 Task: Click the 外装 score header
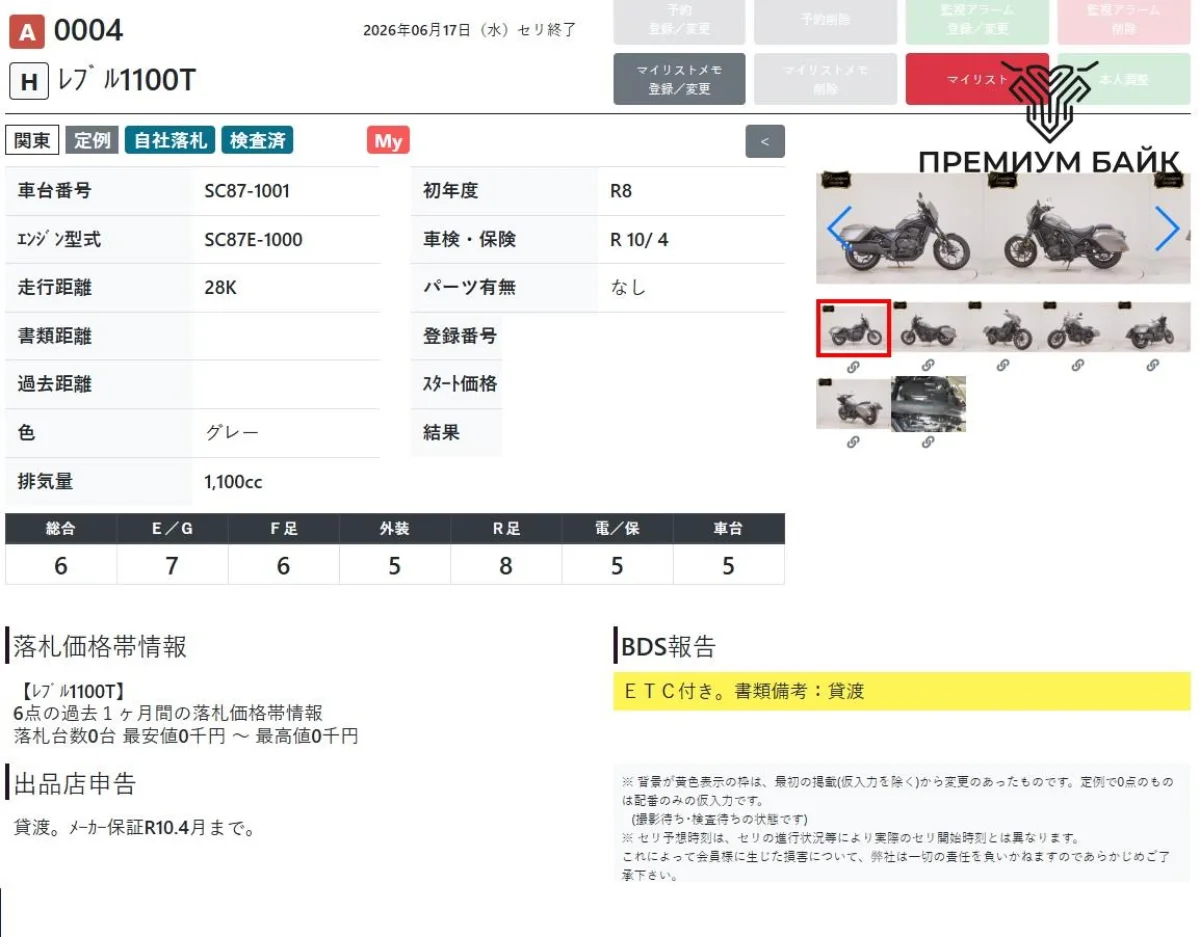point(395,529)
